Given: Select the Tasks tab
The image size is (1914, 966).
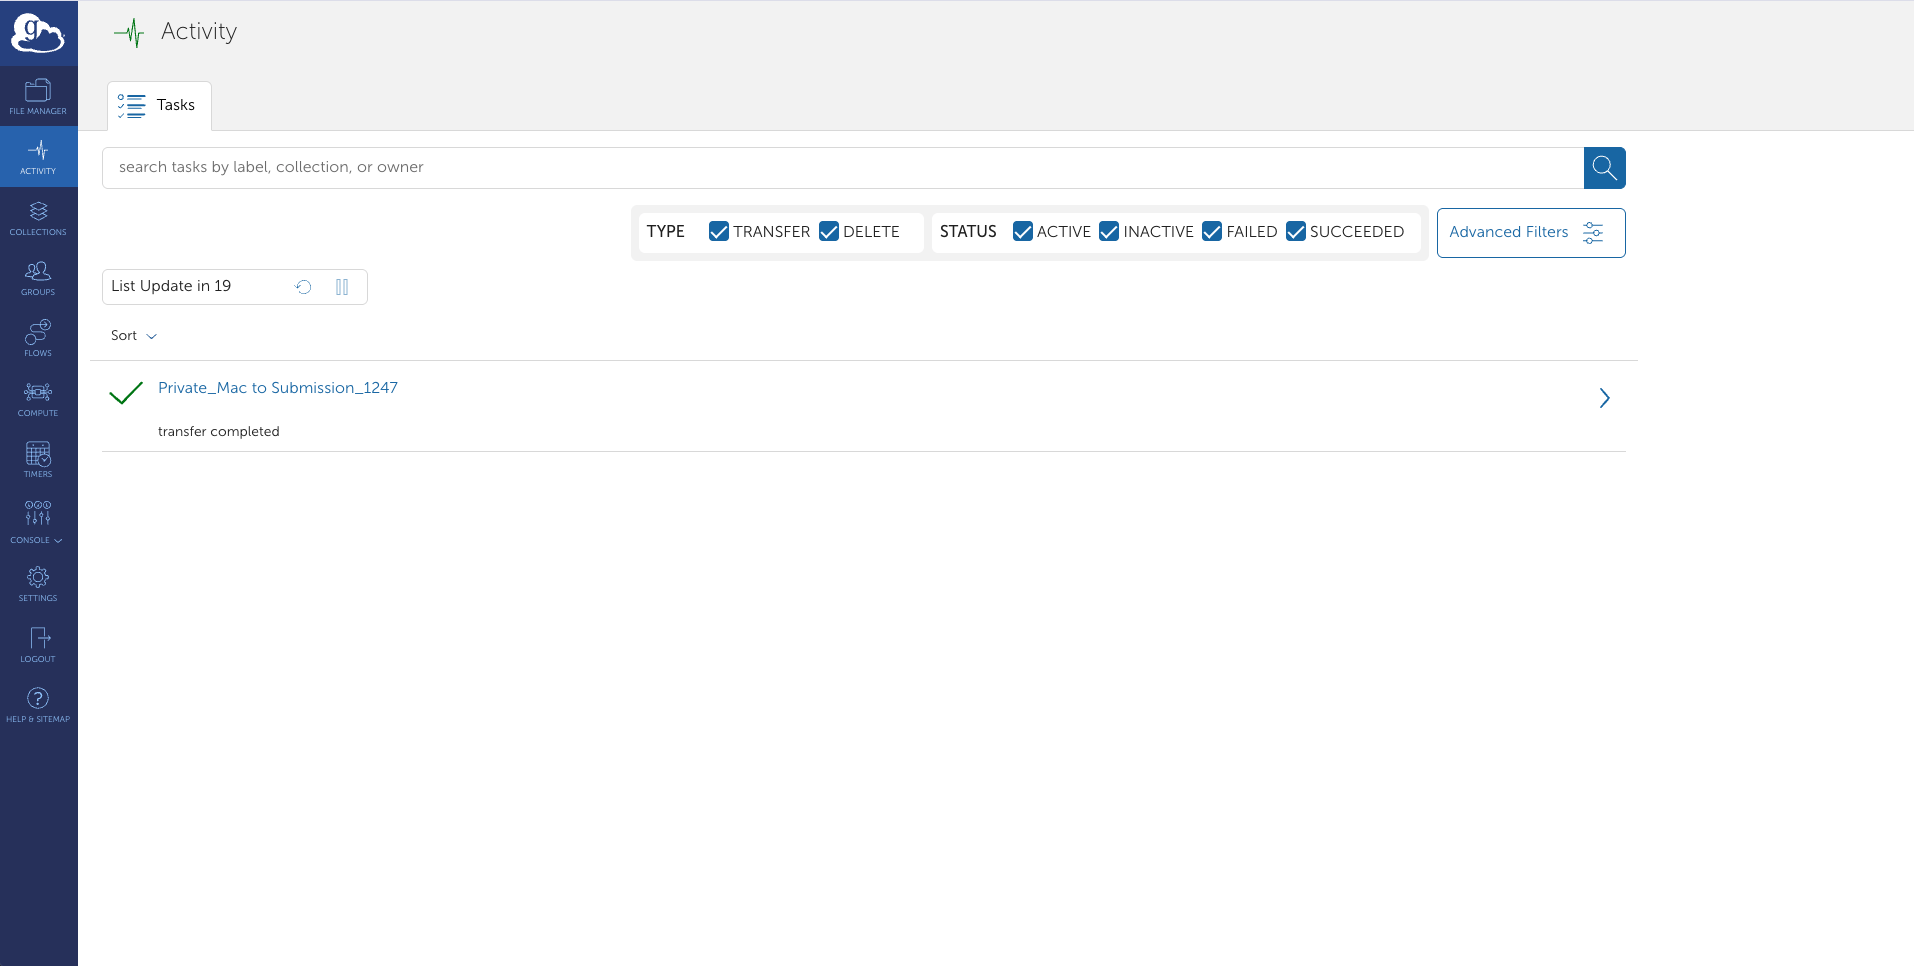Looking at the screenshot, I should pos(159,105).
